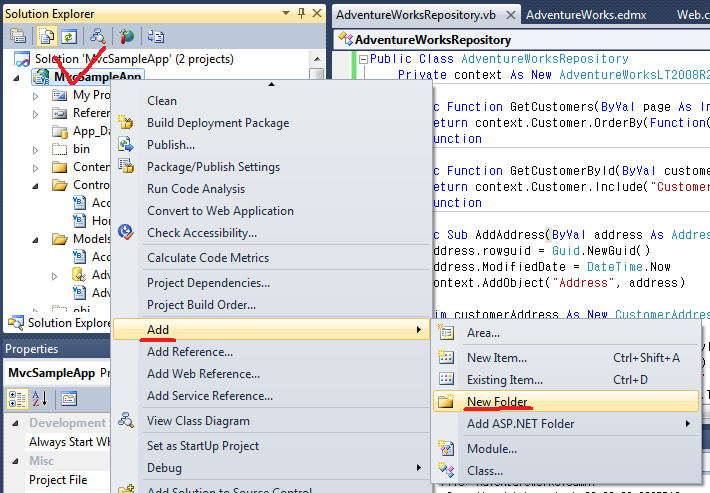Click the Properties icon in Solution Explorer toolbar
710x493 pixels.
click(18, 36)
